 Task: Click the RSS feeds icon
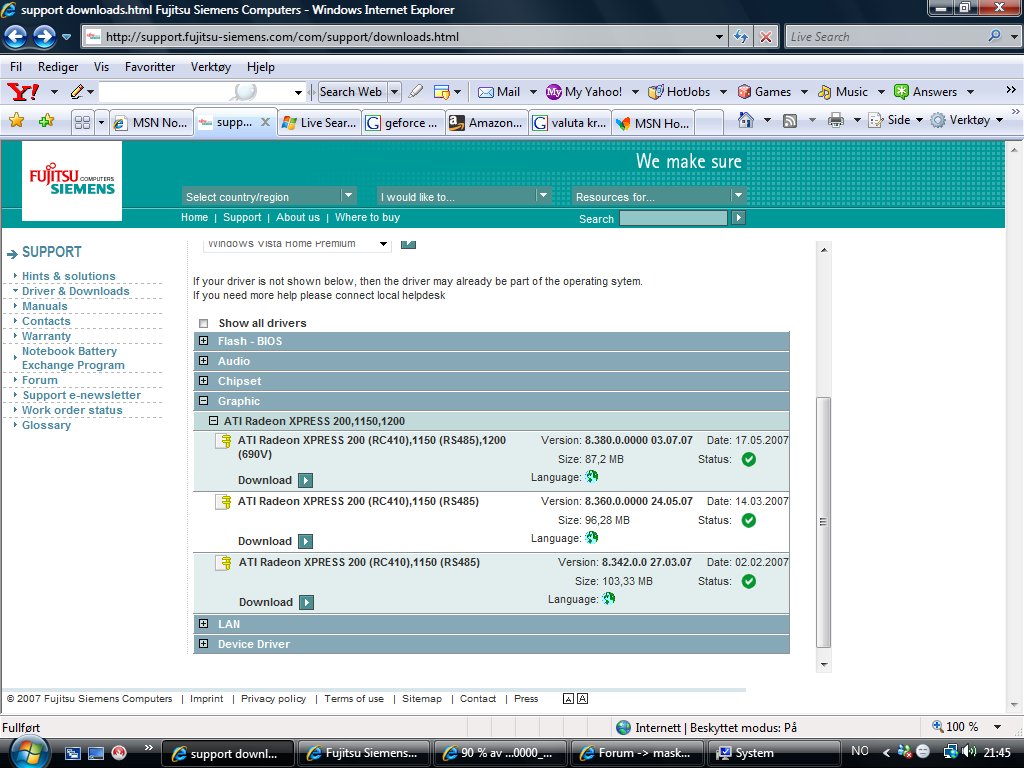coord(790,121)
